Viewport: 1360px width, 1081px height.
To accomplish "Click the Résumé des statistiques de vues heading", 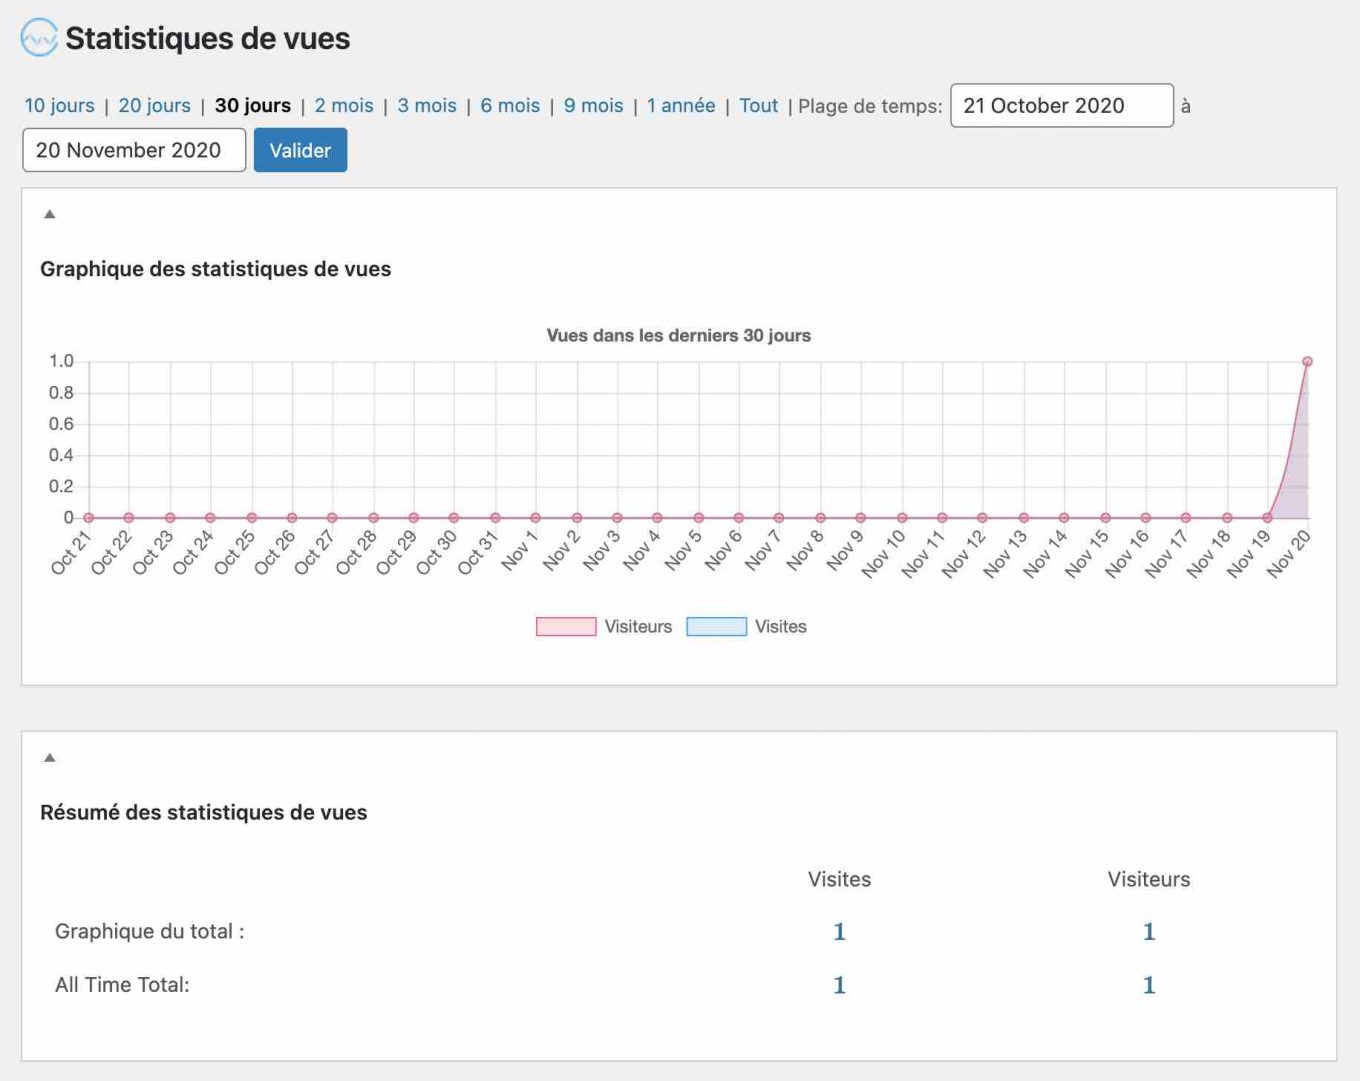I will (x=204, y=813).
